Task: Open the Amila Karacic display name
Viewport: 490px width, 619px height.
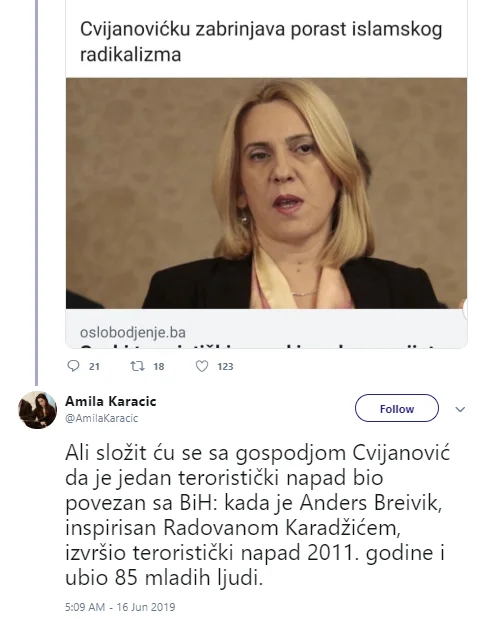Action: 111,401
